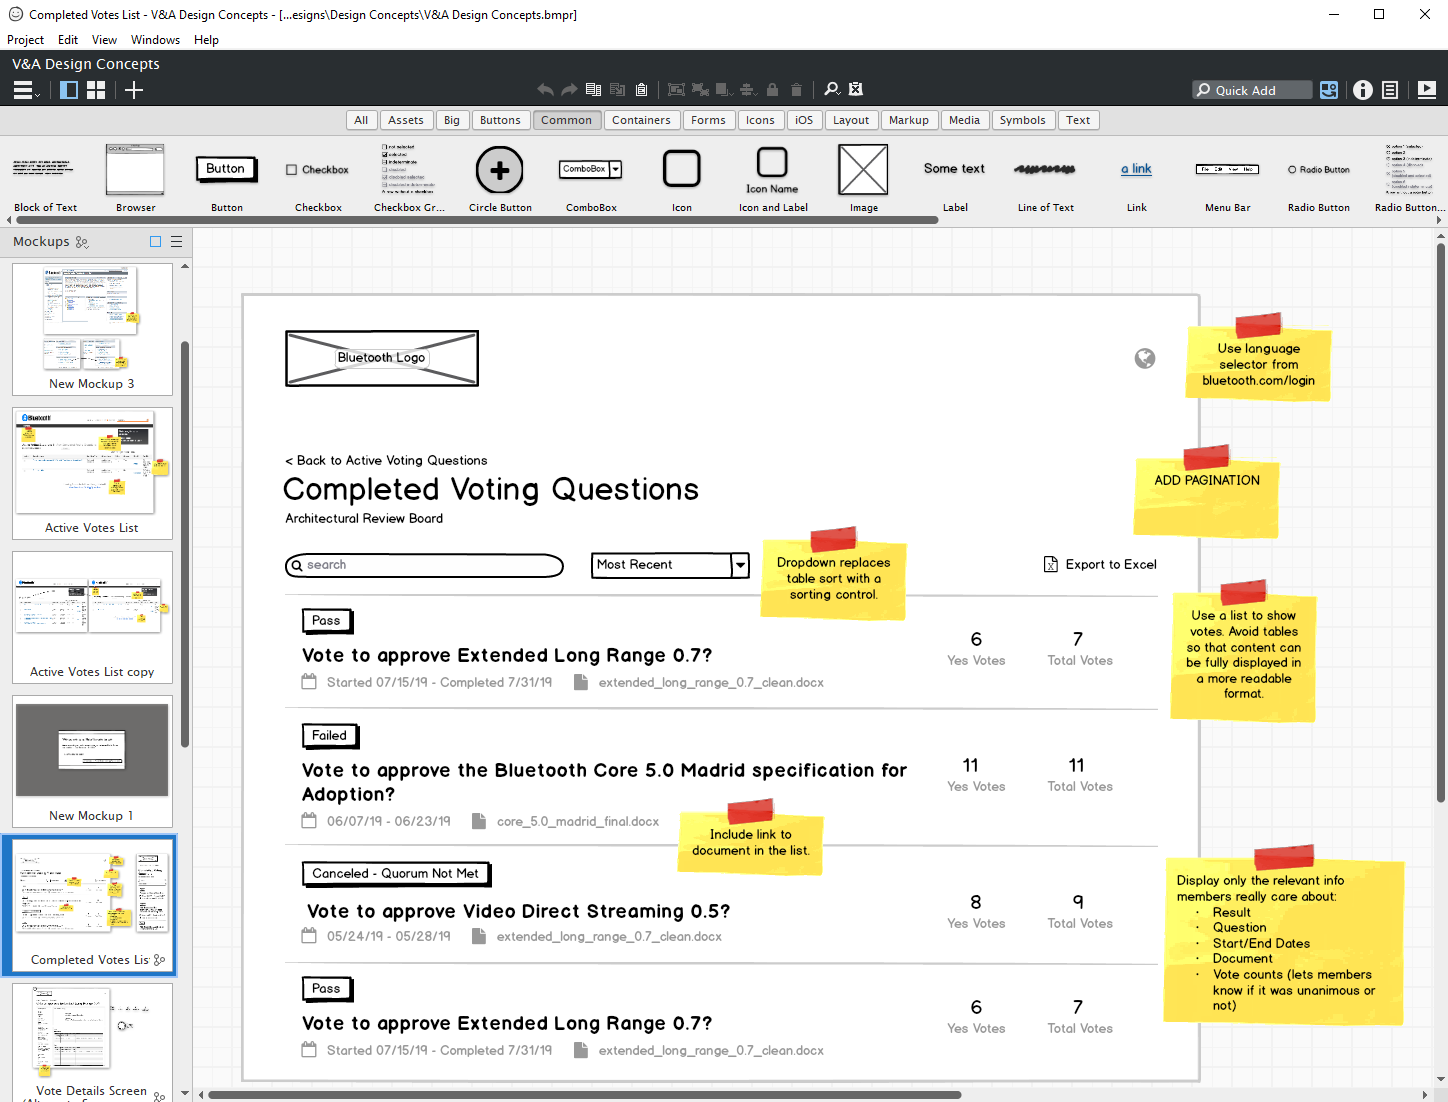Viewport: 1448px width, 1102px height.
Task: Switch navigator to grid thumbnails view
Action: 96,90
